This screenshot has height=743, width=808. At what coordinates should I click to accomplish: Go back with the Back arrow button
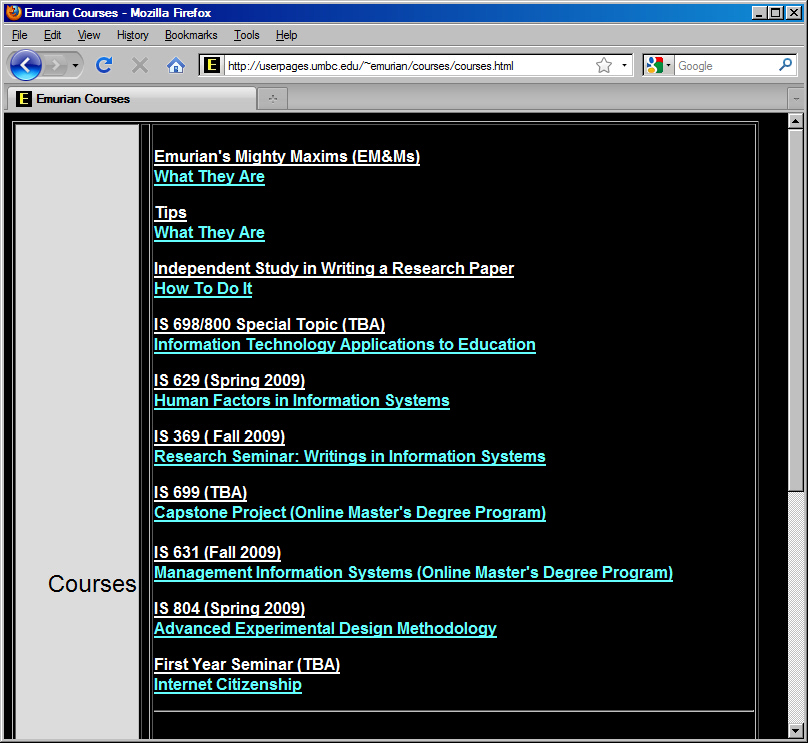(25, 65)
